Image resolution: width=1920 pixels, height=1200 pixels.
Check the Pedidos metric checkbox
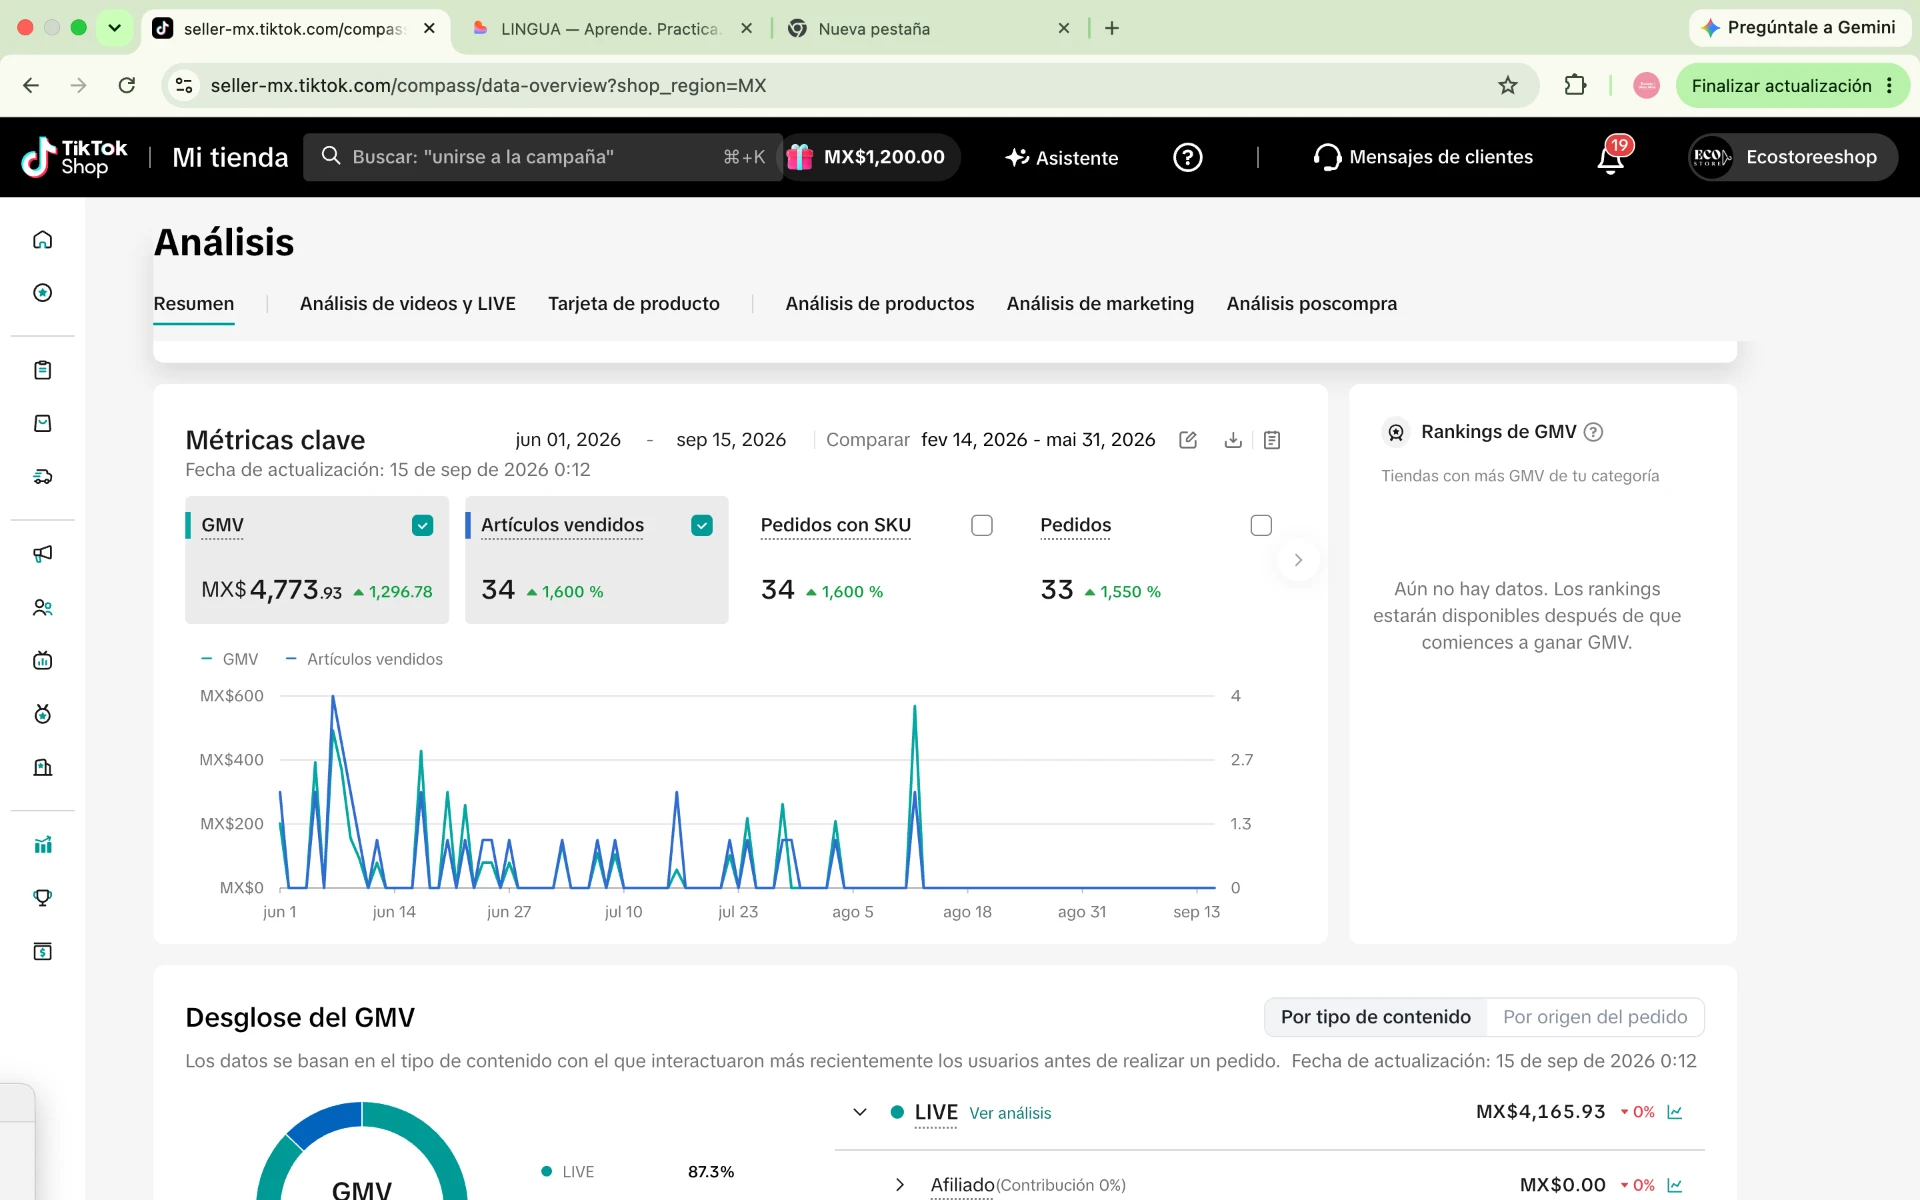click(1261, 525)
